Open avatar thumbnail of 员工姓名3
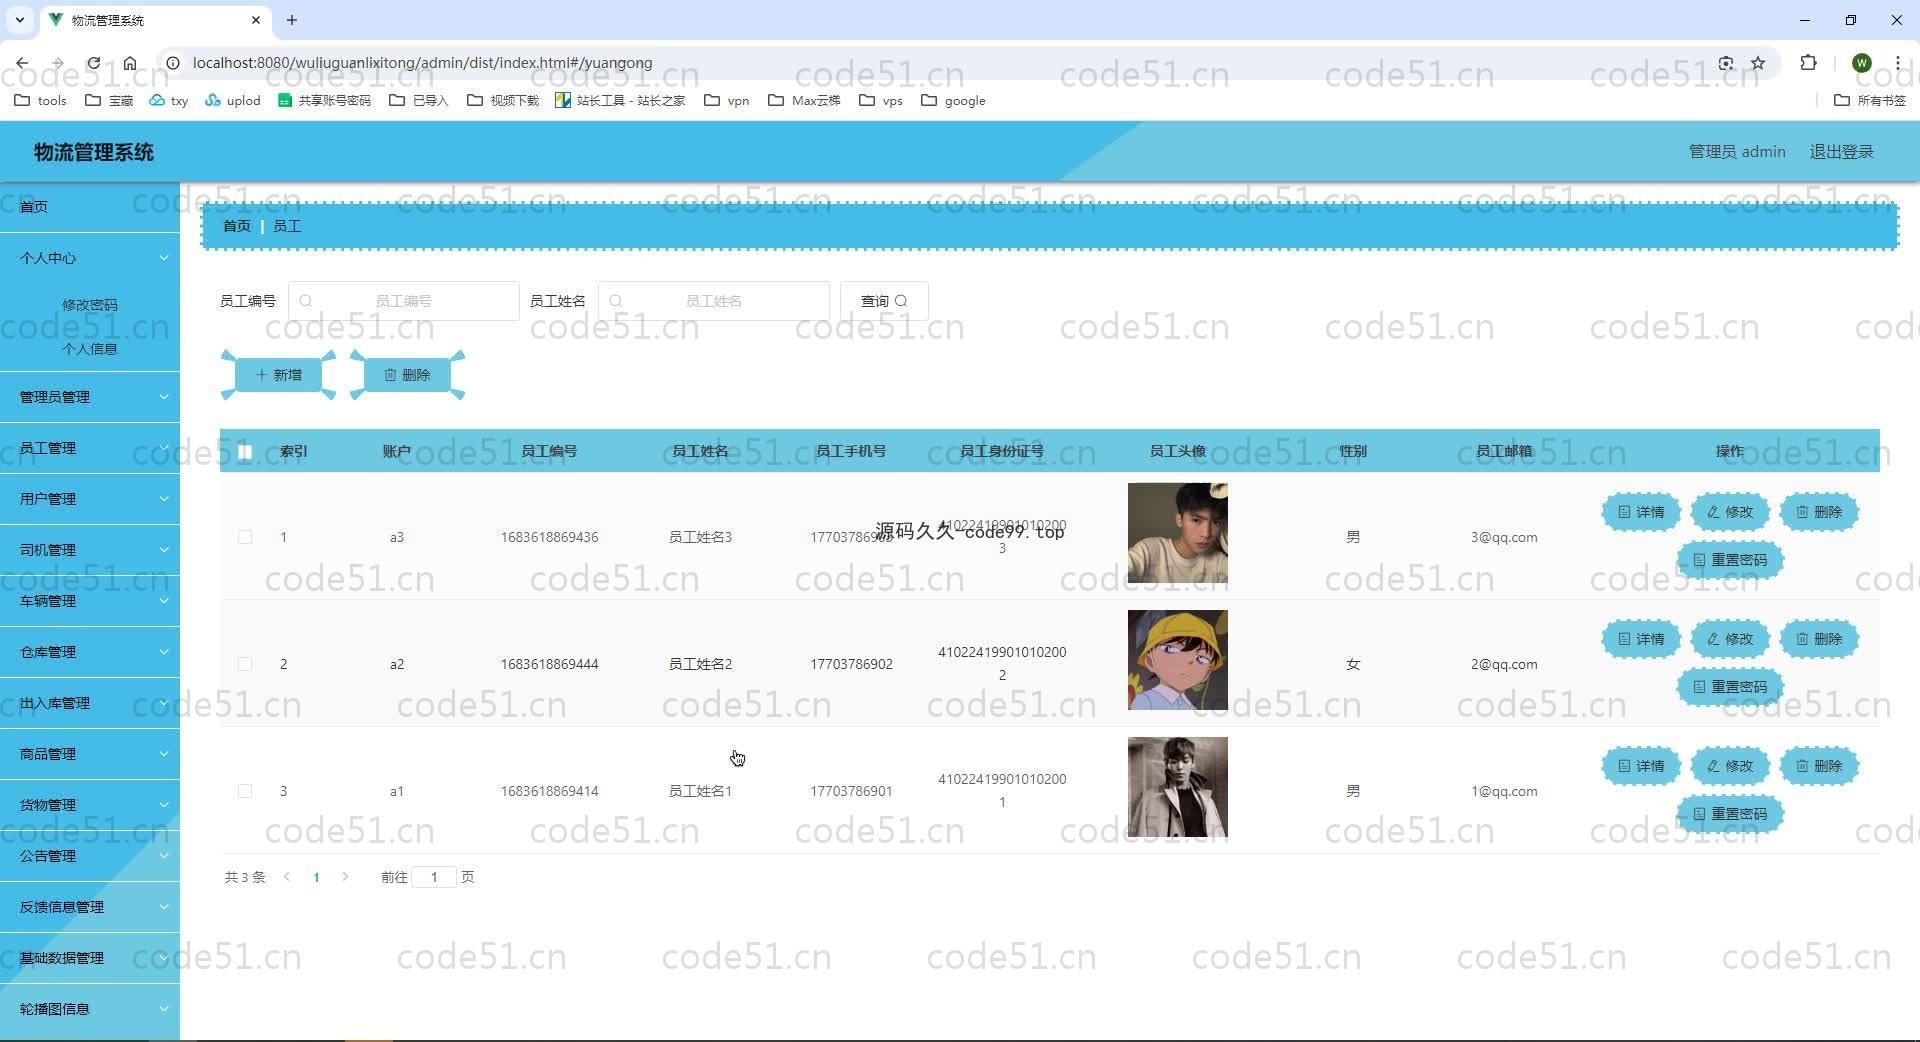The width and height of the screenshot is (1920, 1042). pos(1178,533)
